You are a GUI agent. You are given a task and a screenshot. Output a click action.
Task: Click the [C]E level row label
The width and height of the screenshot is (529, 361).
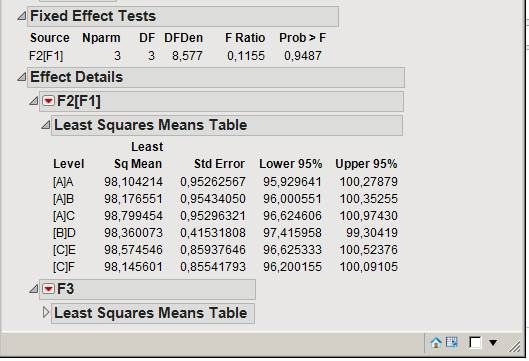(x=64, y=250)
